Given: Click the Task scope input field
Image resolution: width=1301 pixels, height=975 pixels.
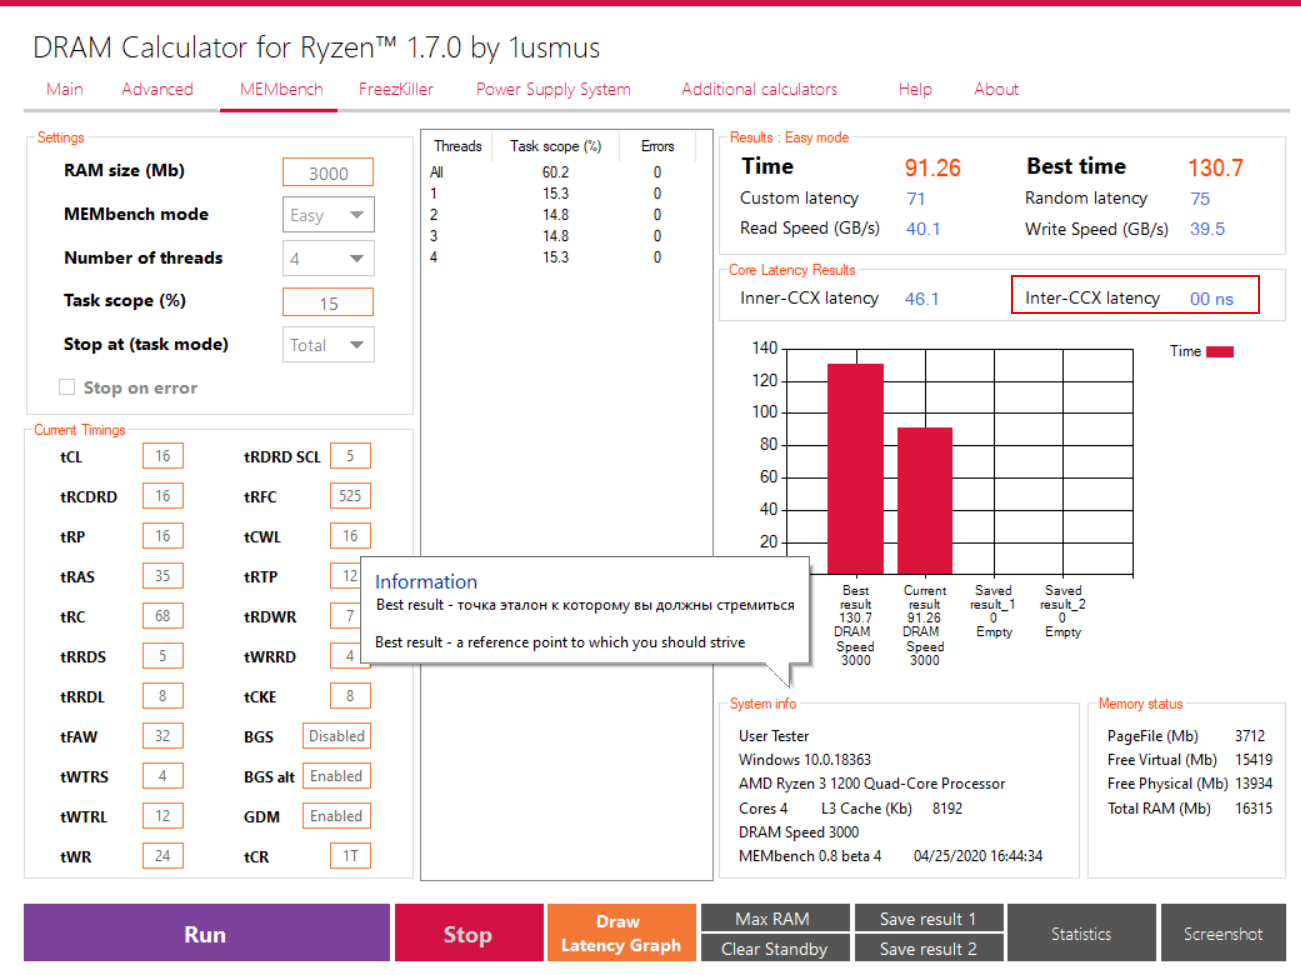Looking at the screenshot, I should tap(328, 302).
